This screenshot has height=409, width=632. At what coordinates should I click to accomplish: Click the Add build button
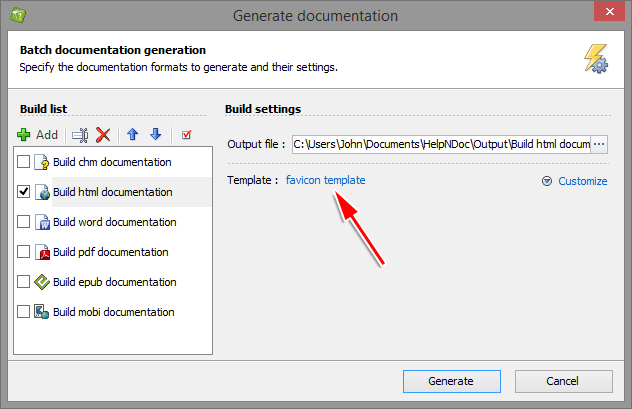pyautogui.click(x=37, y=135)
